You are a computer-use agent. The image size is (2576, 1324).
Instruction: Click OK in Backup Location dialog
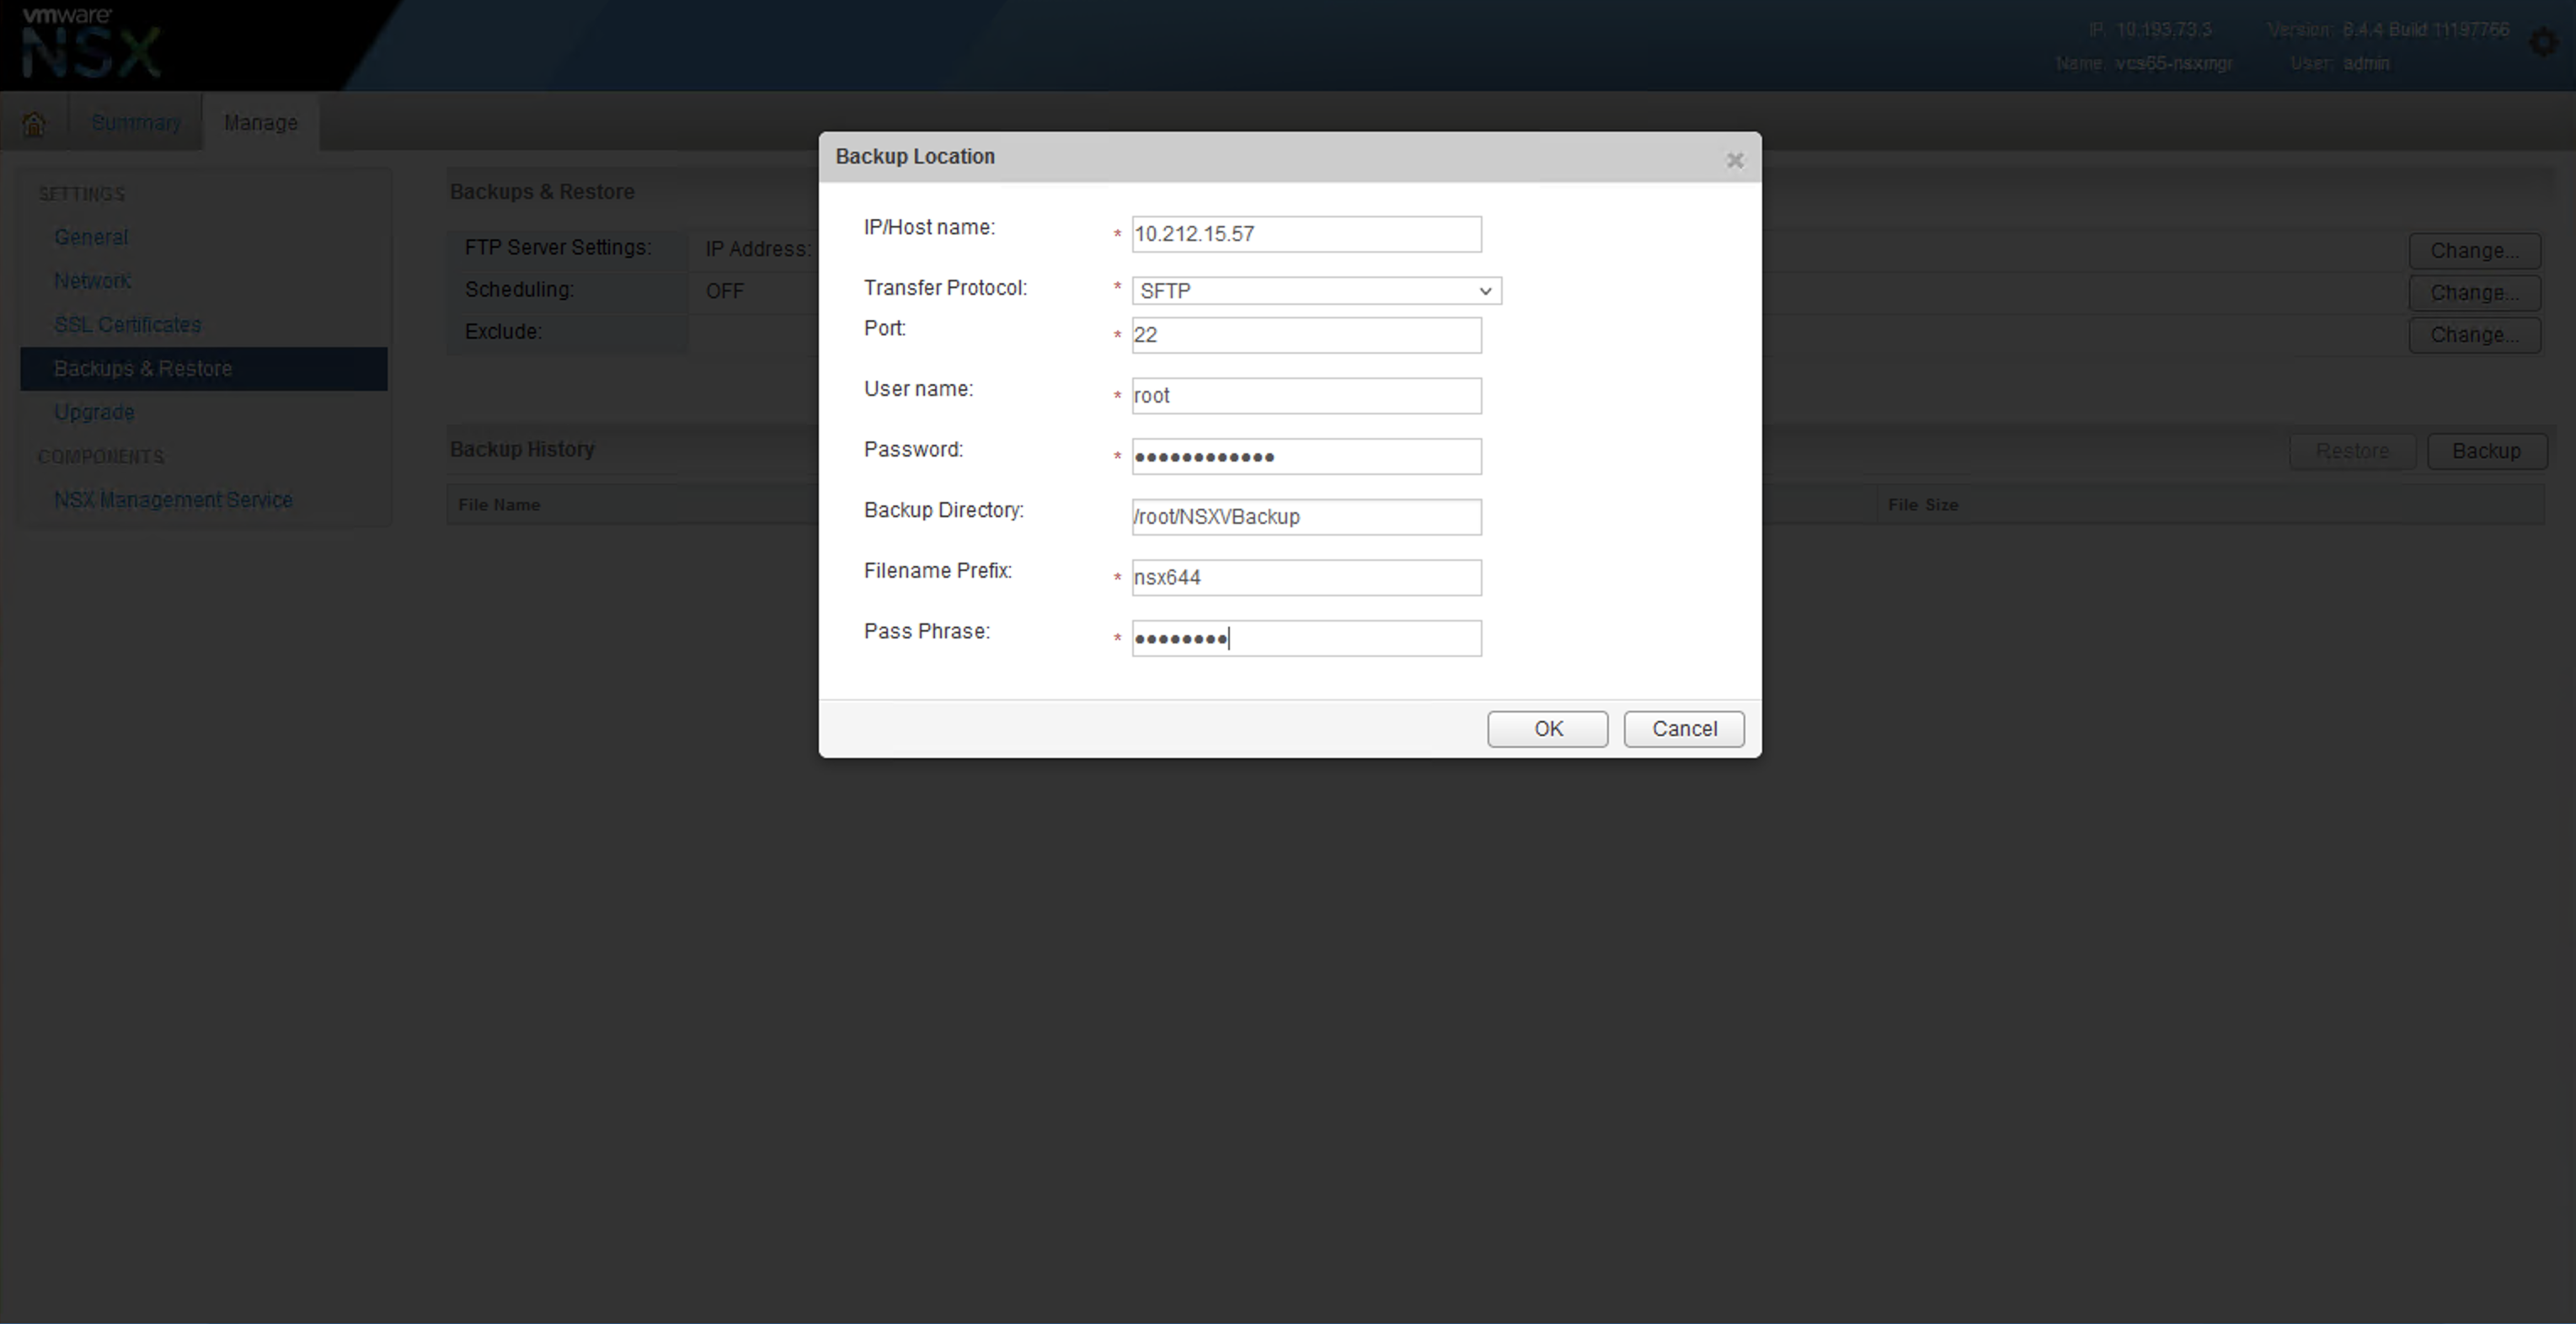click(x=1547, y=729)
